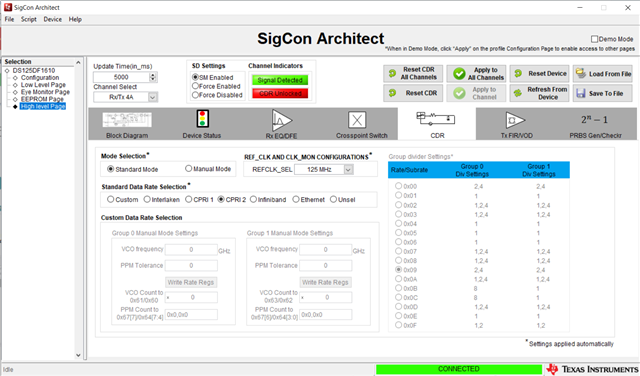
Task: Select the Manual Mode radio button
Action: click(189, 169)
